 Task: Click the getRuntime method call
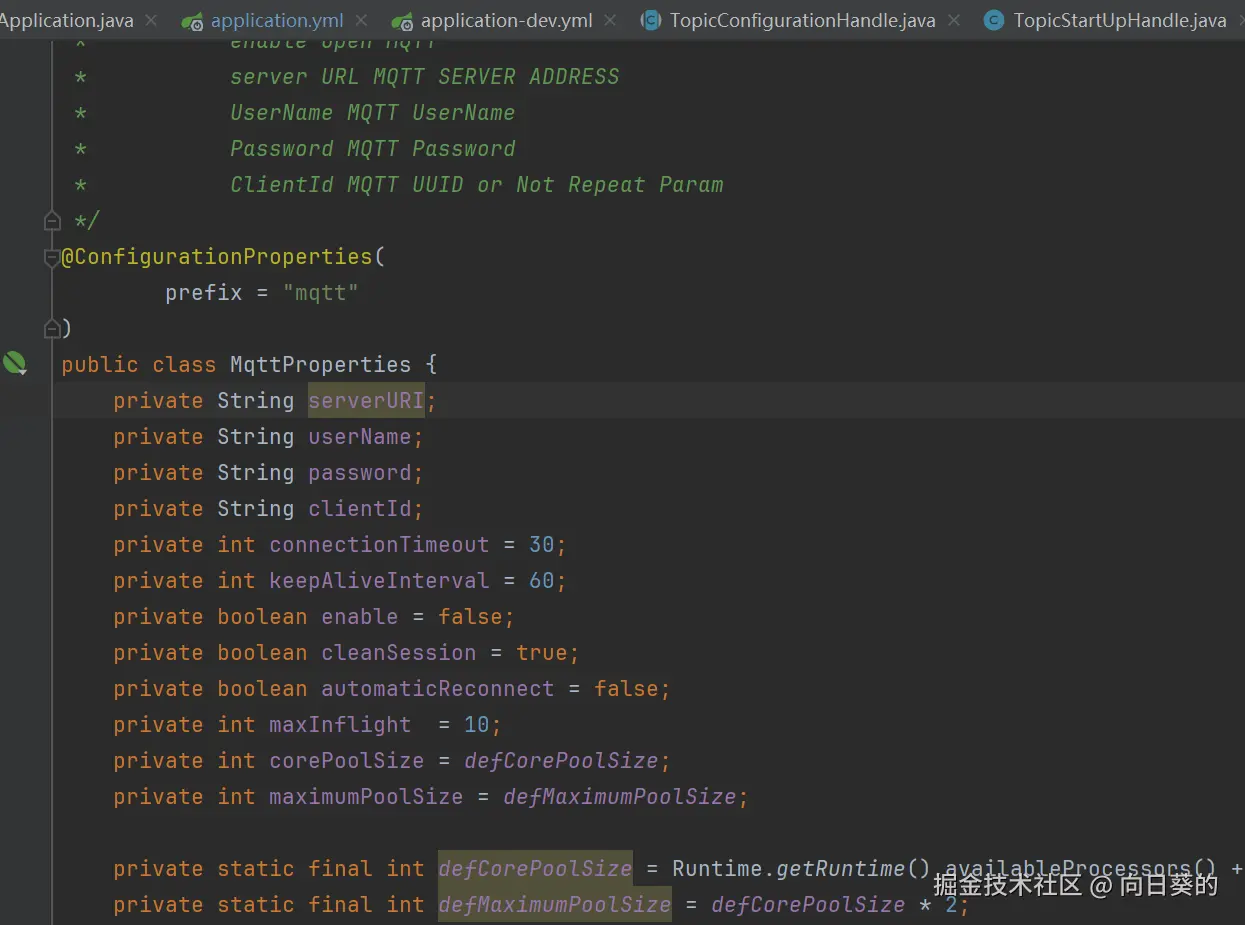pyautogui.click(x=841, y=869)
